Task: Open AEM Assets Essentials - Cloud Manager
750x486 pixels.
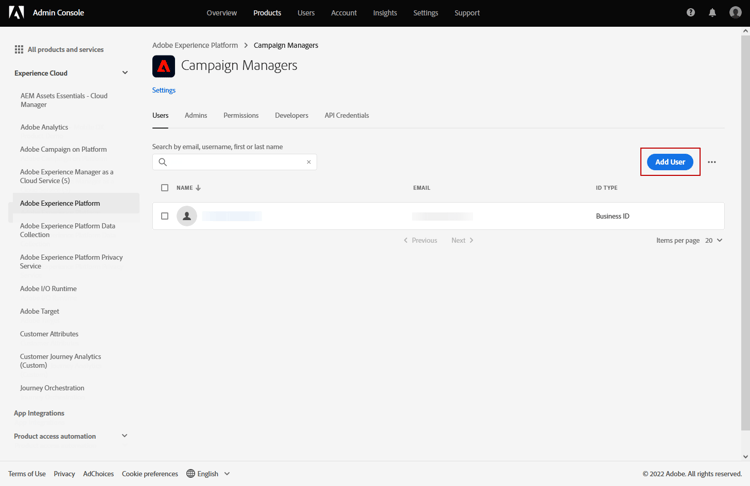Action: click(x=64, y=100)
